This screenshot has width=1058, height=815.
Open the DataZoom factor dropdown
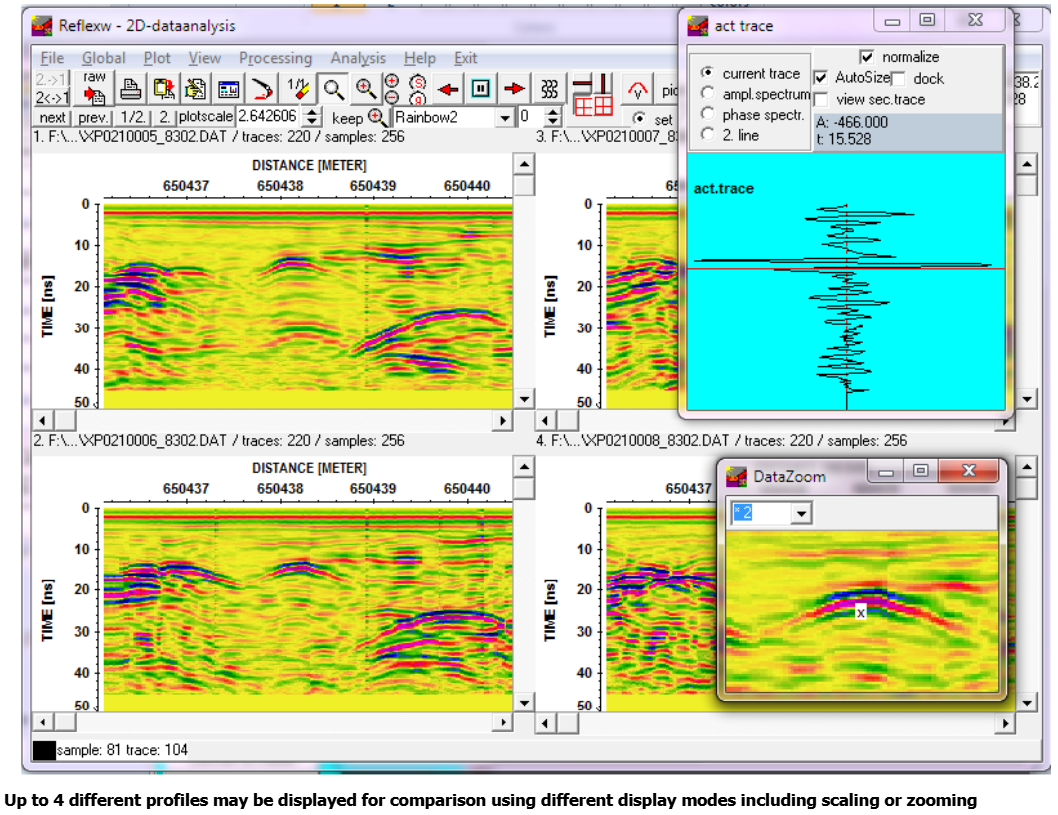tap(800, 513)
